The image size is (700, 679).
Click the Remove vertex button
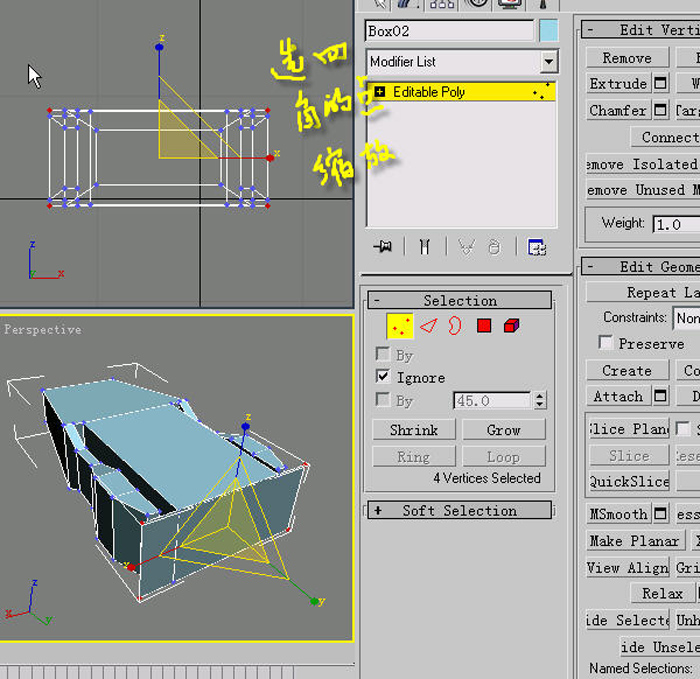click(x=627, y=58)
